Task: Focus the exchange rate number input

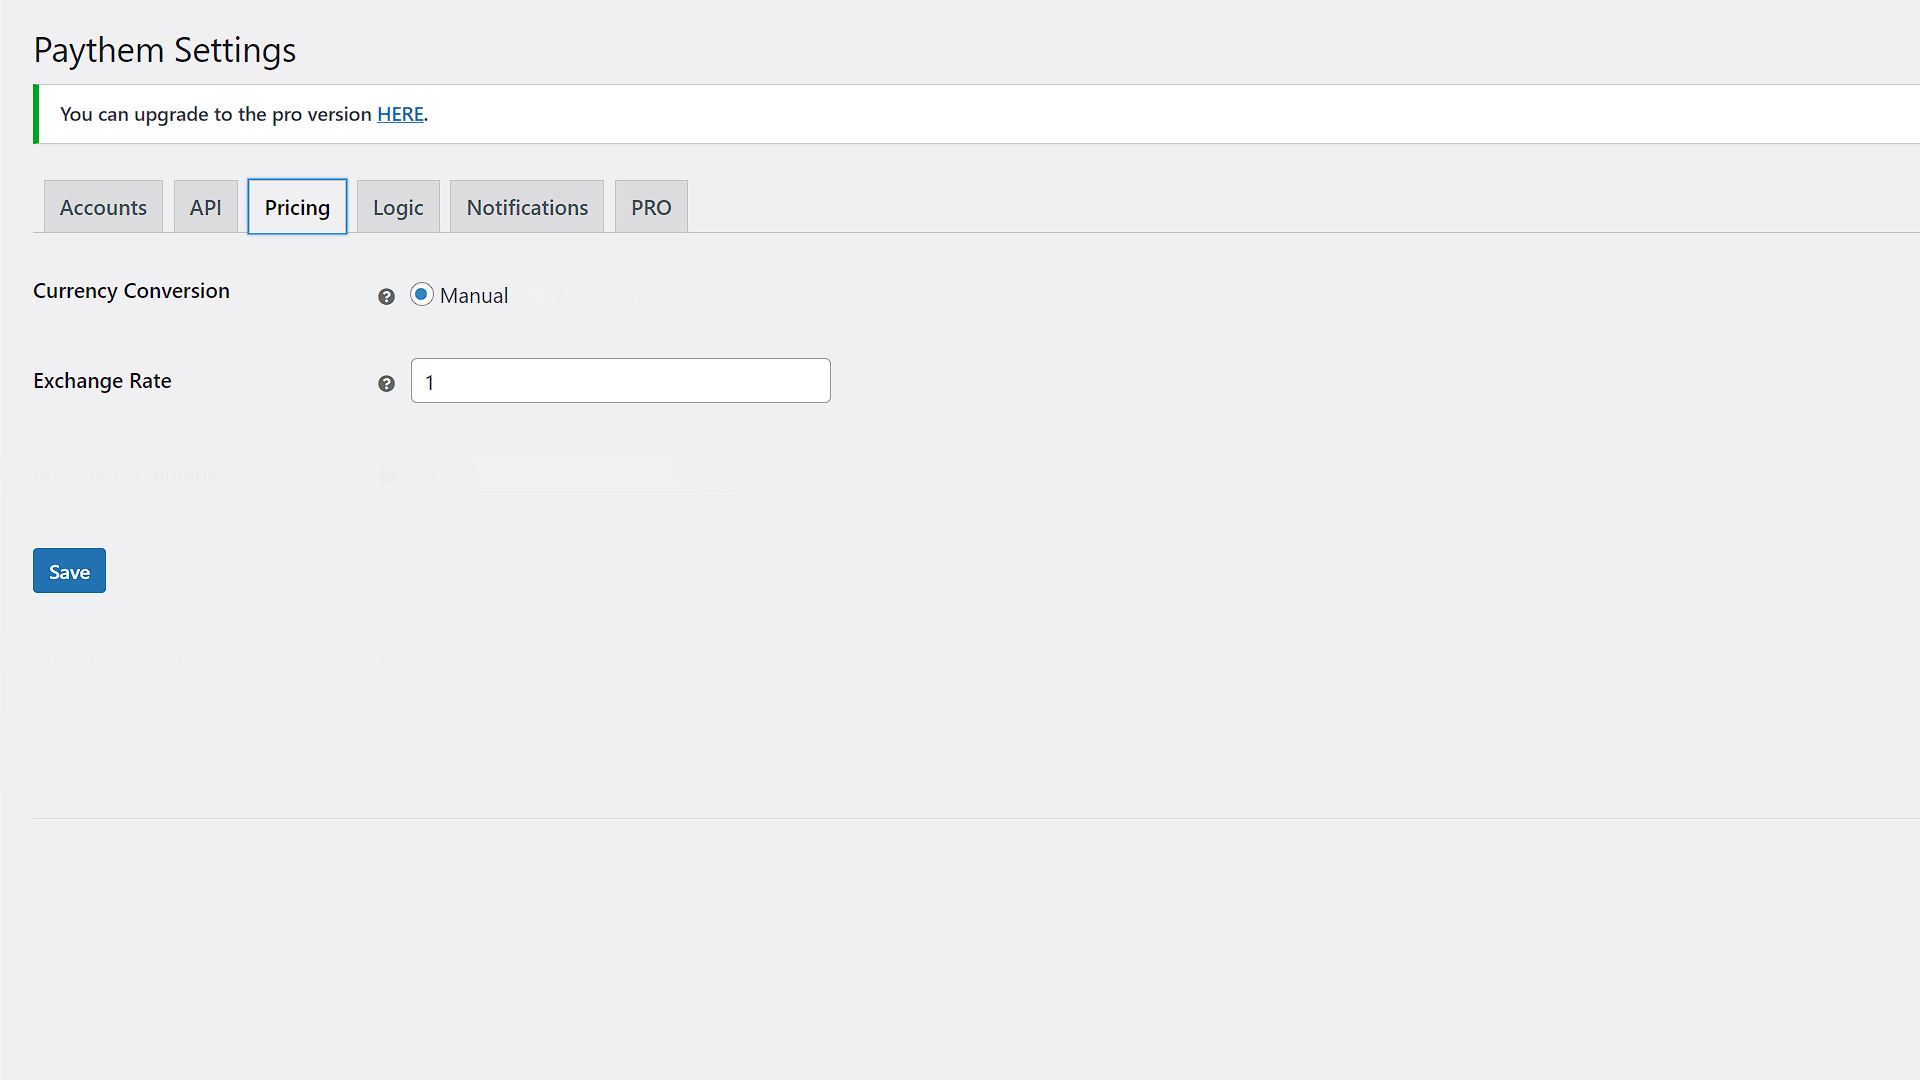Action: point(620,381)
